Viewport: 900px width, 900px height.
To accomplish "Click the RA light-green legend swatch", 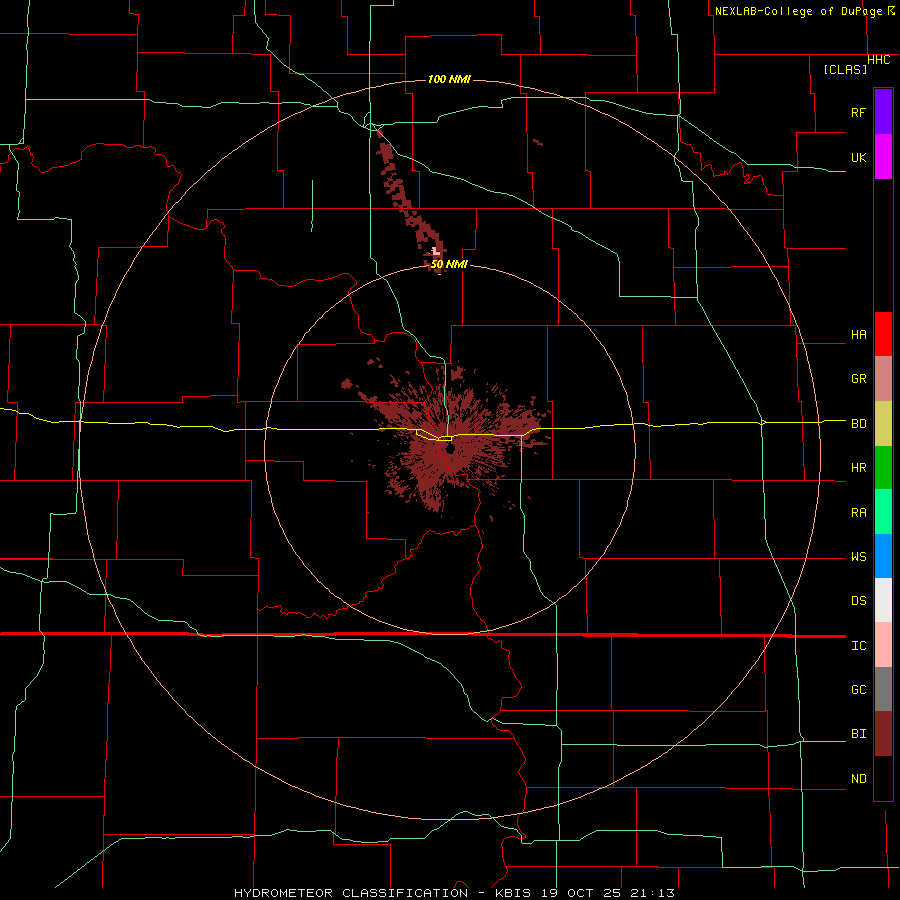I will [883, 512].
